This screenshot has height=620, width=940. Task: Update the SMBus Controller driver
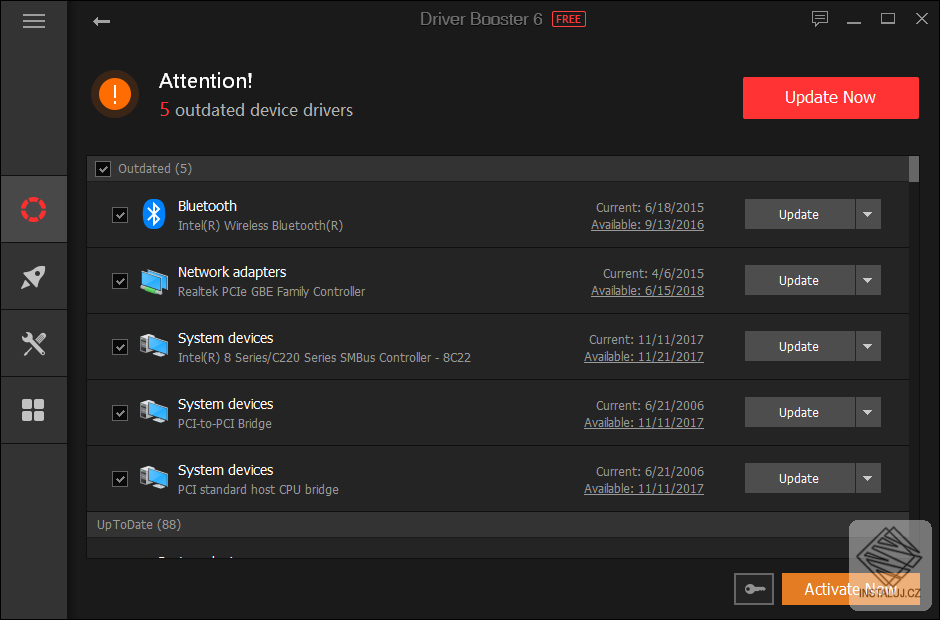coord(799,346)
